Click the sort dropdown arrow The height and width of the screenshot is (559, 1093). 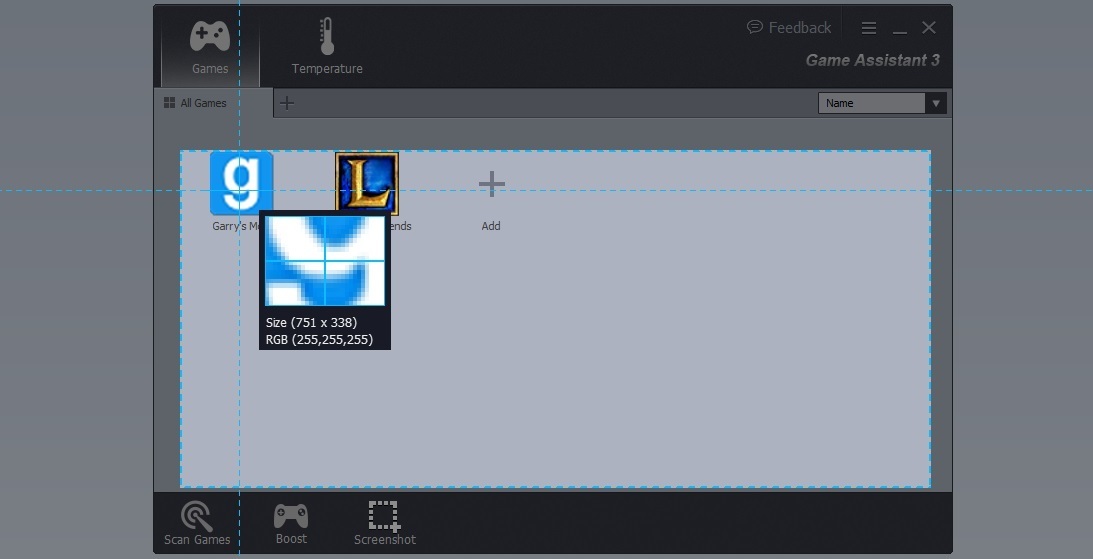[x=936, y=103]
